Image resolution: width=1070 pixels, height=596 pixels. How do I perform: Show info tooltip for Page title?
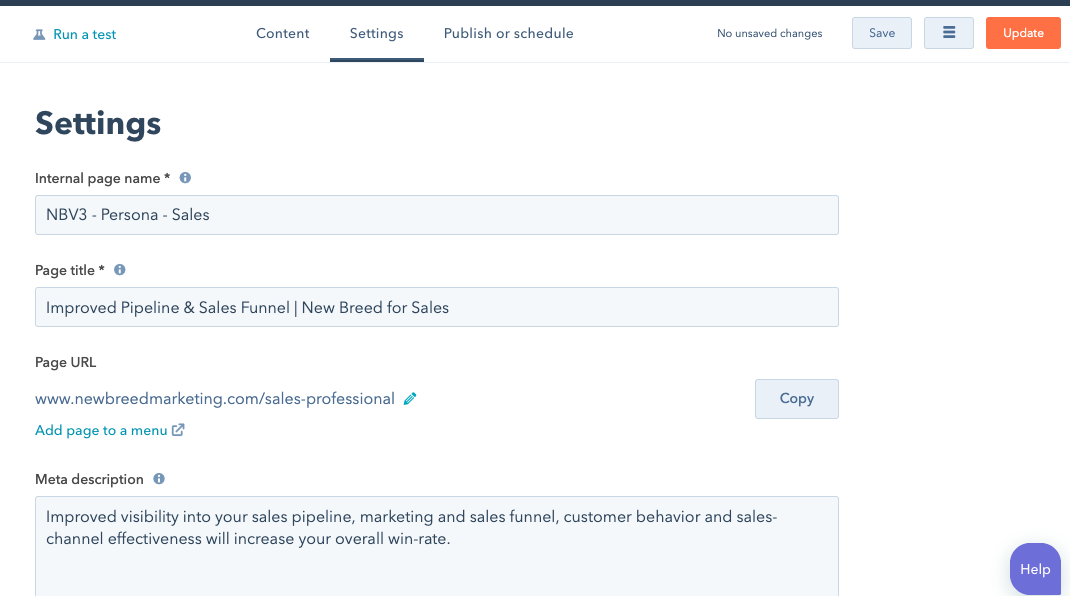click(119, 270)
